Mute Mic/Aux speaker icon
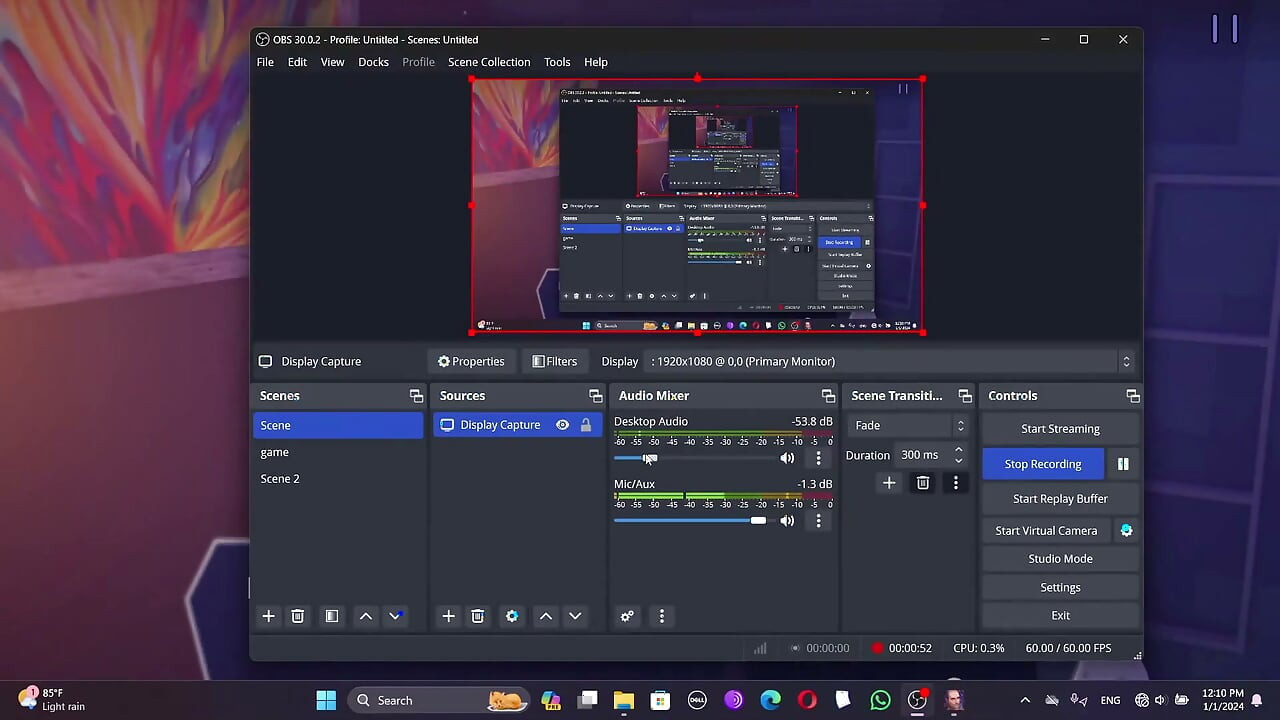1280x720 pixels. (x=787, y=520)
